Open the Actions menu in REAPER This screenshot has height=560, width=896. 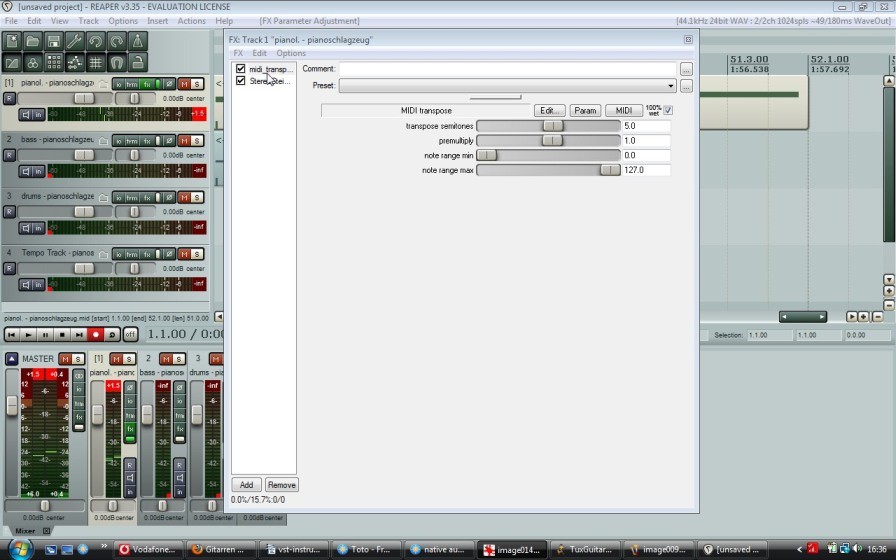[191, 21]
